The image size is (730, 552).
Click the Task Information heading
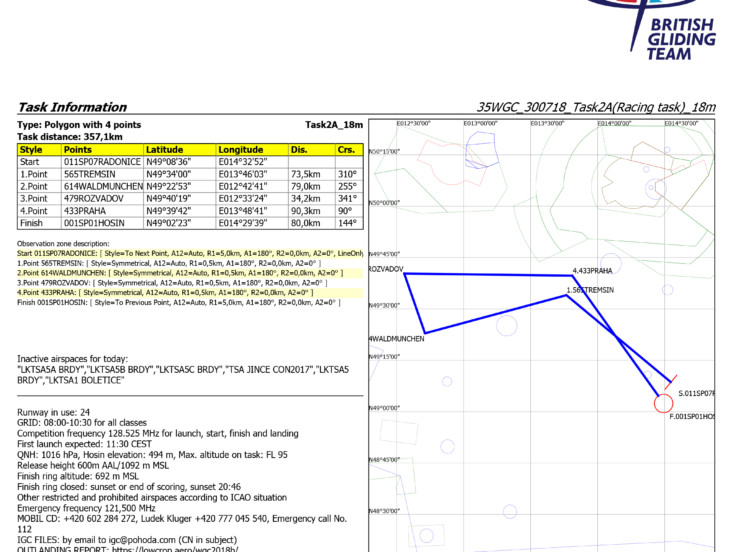click(73, 107)
